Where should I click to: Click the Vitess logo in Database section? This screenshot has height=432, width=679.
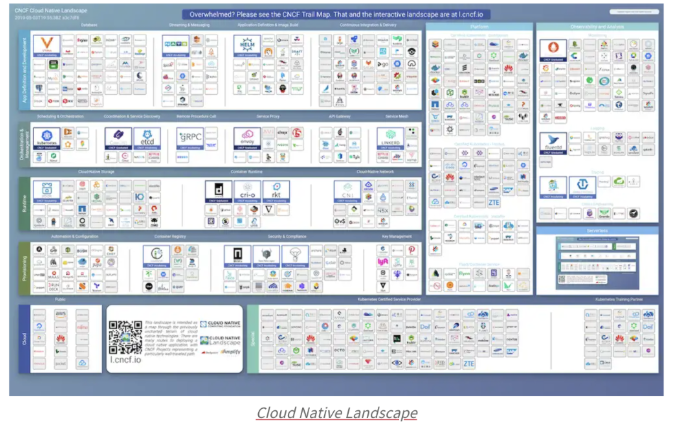47,46
